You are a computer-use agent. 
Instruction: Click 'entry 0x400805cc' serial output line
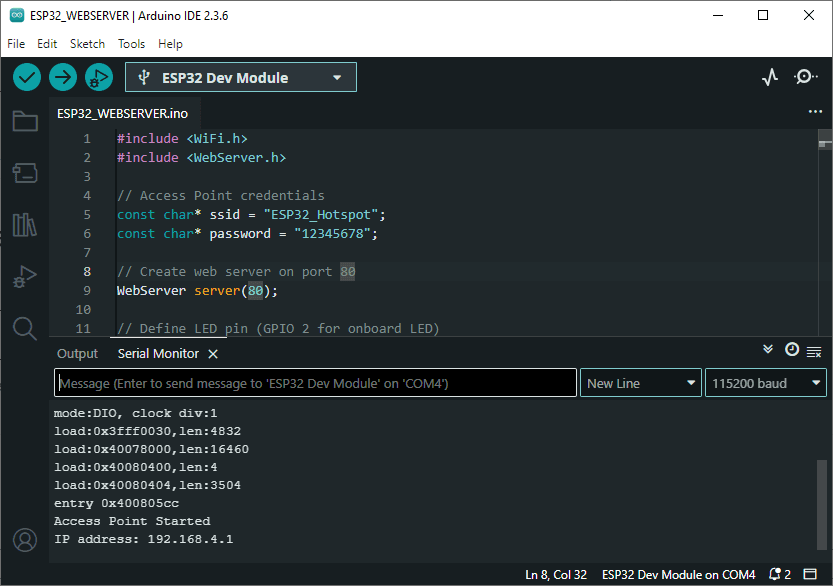(x=116, y=503)
